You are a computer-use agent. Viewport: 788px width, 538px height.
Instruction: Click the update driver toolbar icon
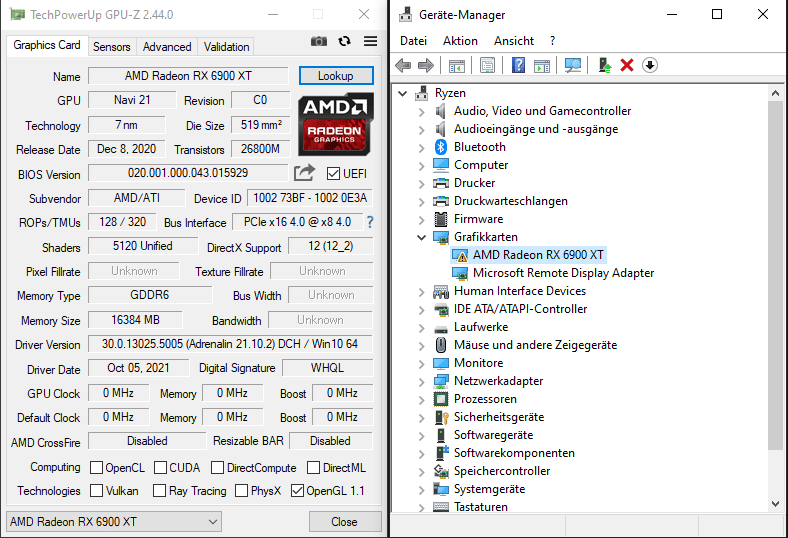pos(605,65)
